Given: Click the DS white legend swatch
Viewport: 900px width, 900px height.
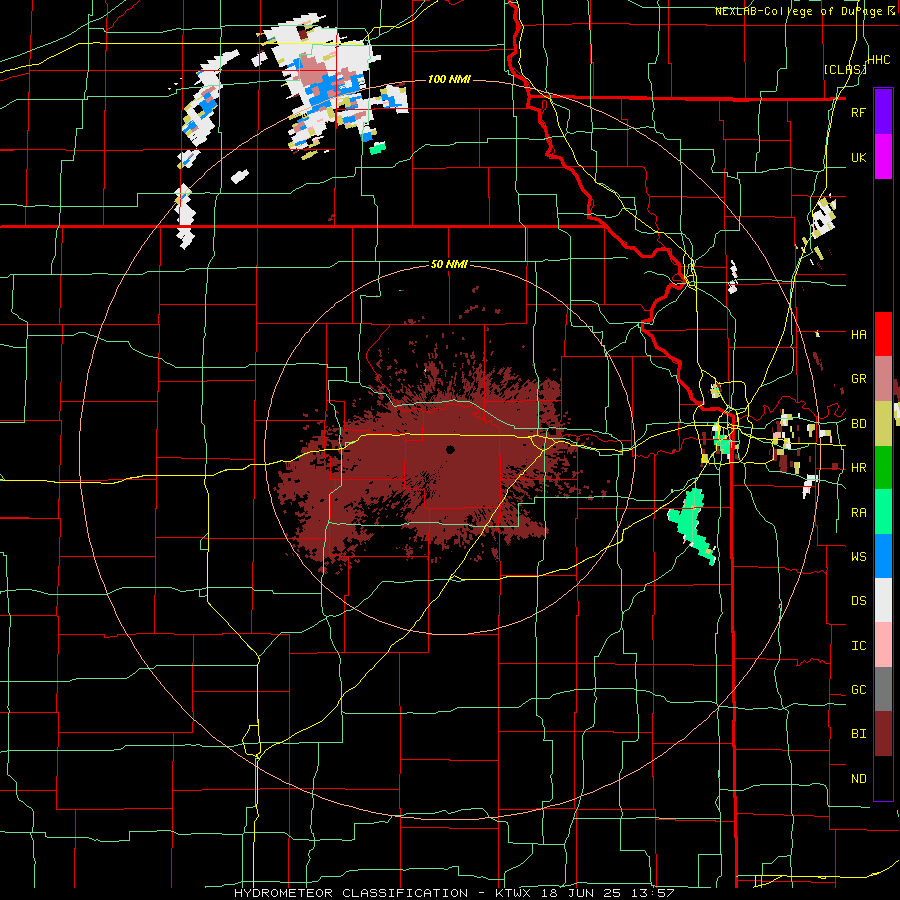Looking at the screenshot, I should 883,600.
